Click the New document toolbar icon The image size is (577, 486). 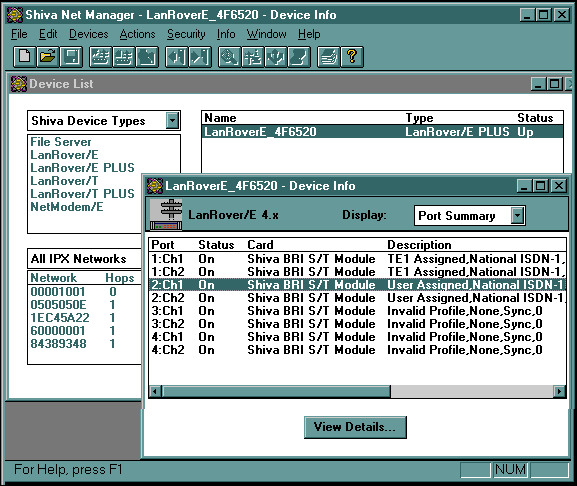[25, 57]
